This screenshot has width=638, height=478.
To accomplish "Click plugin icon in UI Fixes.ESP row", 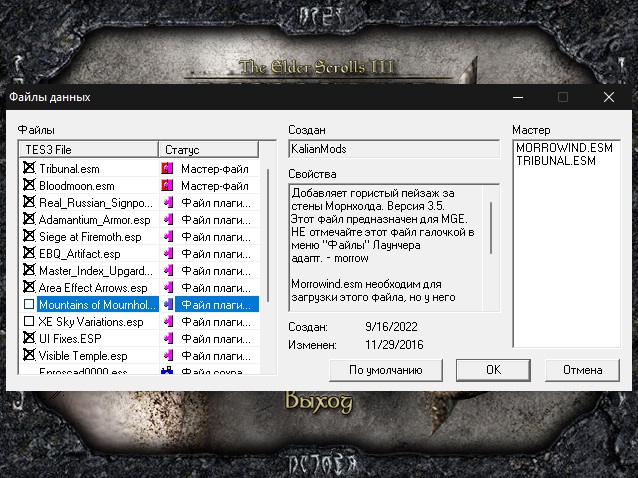I will (x=168, y=338).
